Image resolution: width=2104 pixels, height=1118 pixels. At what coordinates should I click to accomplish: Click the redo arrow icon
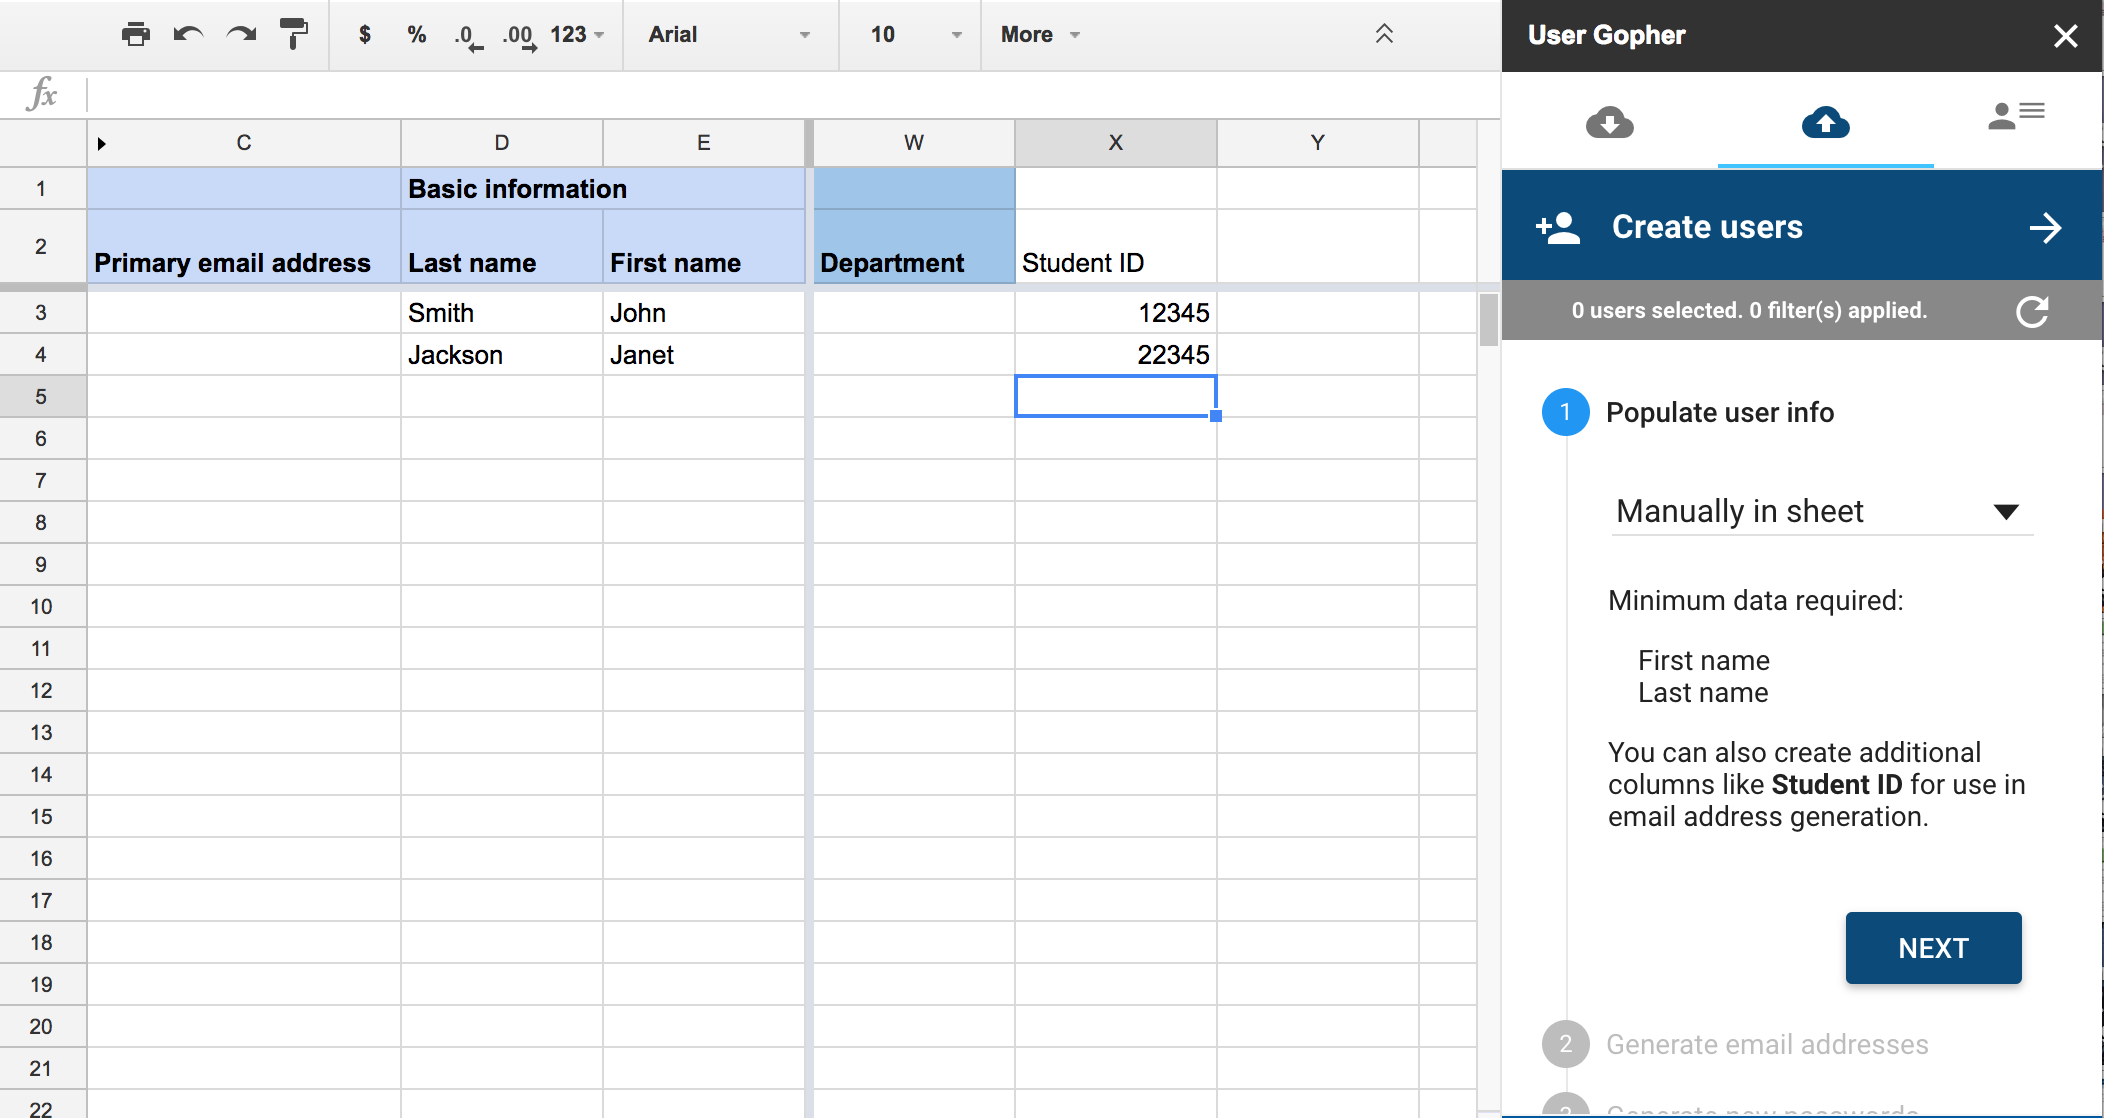[x=241, y=35]
